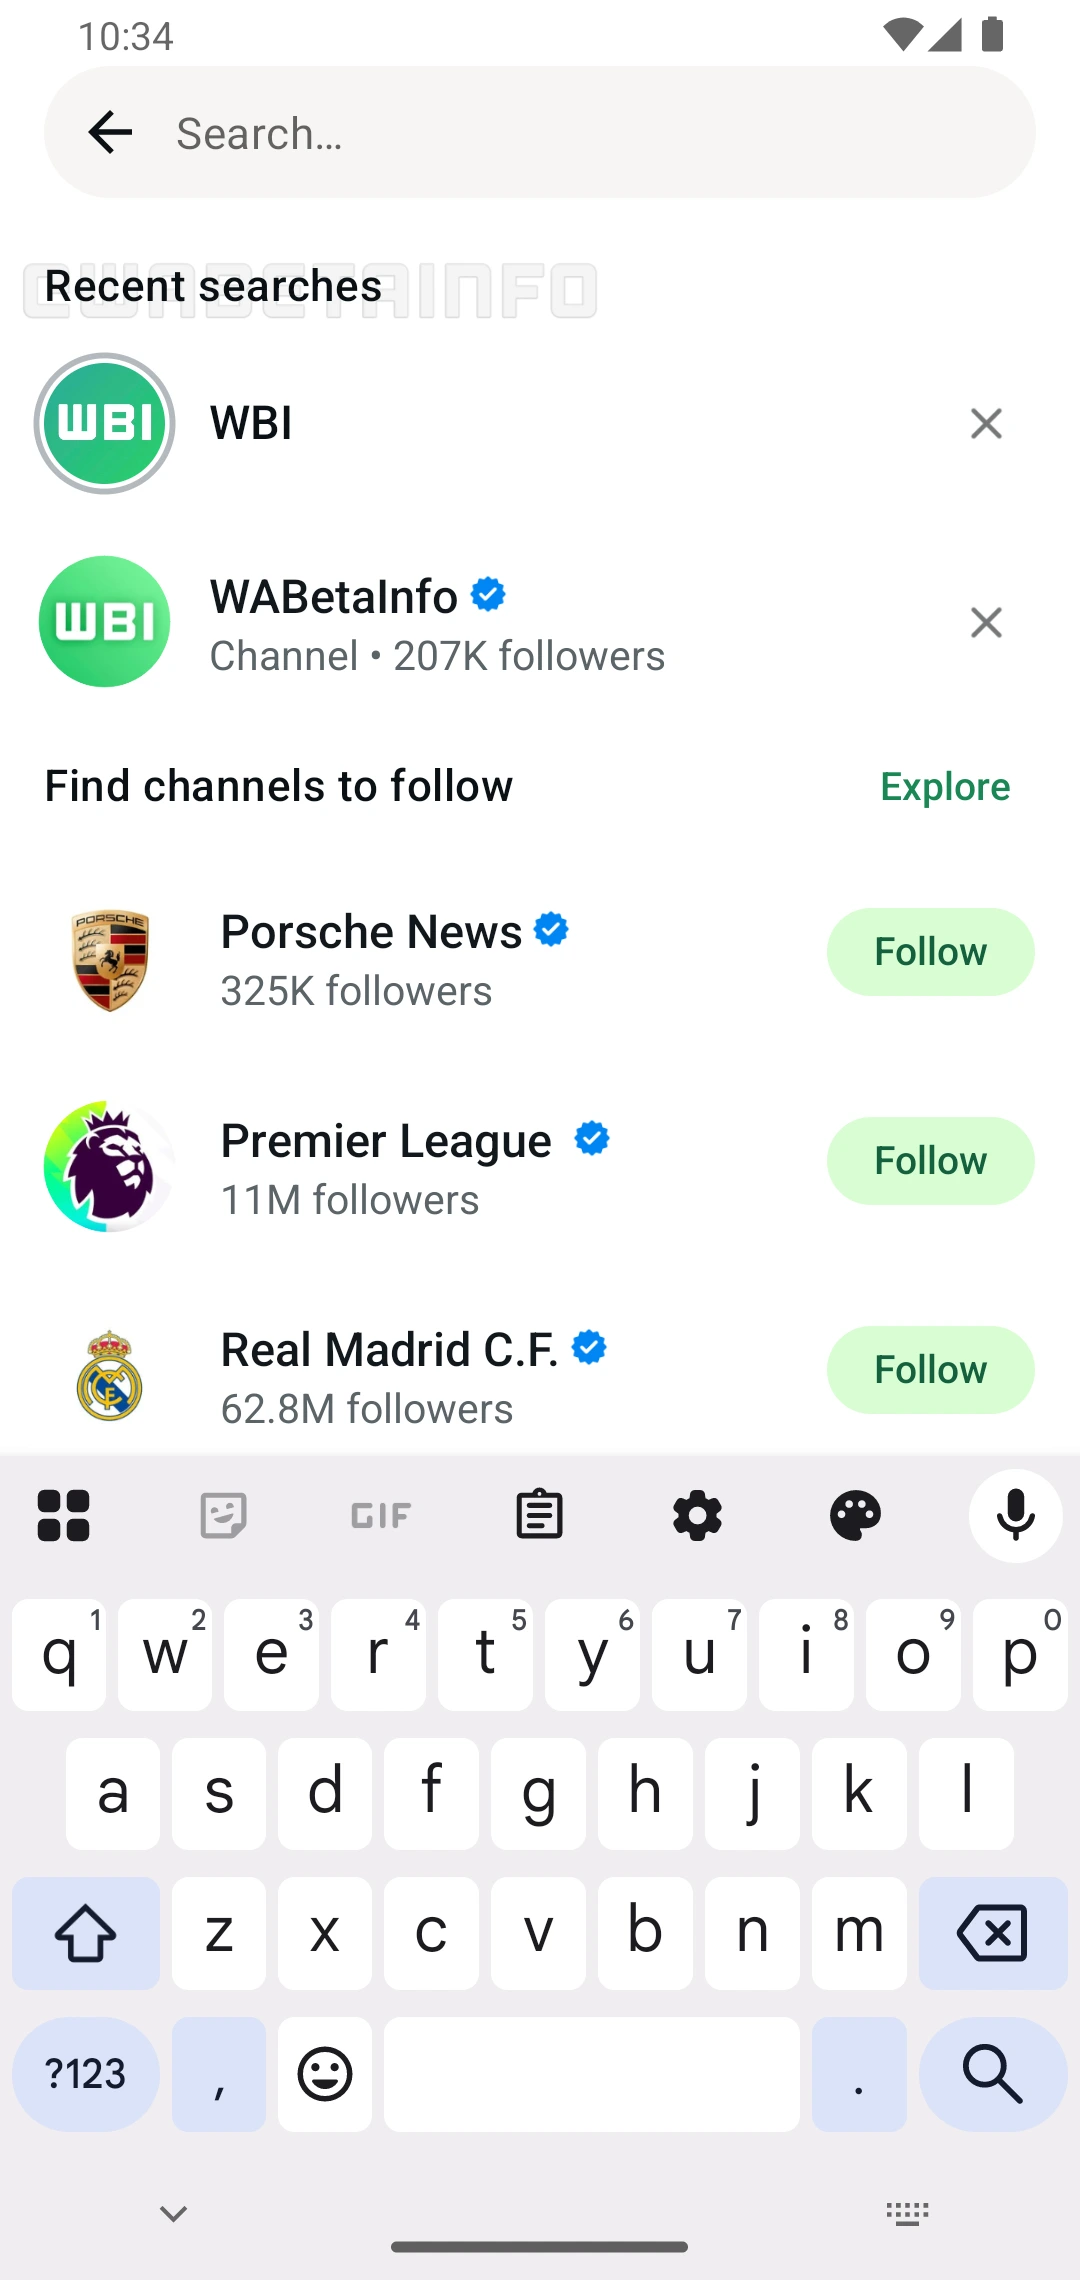Screen dimensions: 1080x2280
Task: Remove WBI from recent searches
Action: [x=986, y=424]
